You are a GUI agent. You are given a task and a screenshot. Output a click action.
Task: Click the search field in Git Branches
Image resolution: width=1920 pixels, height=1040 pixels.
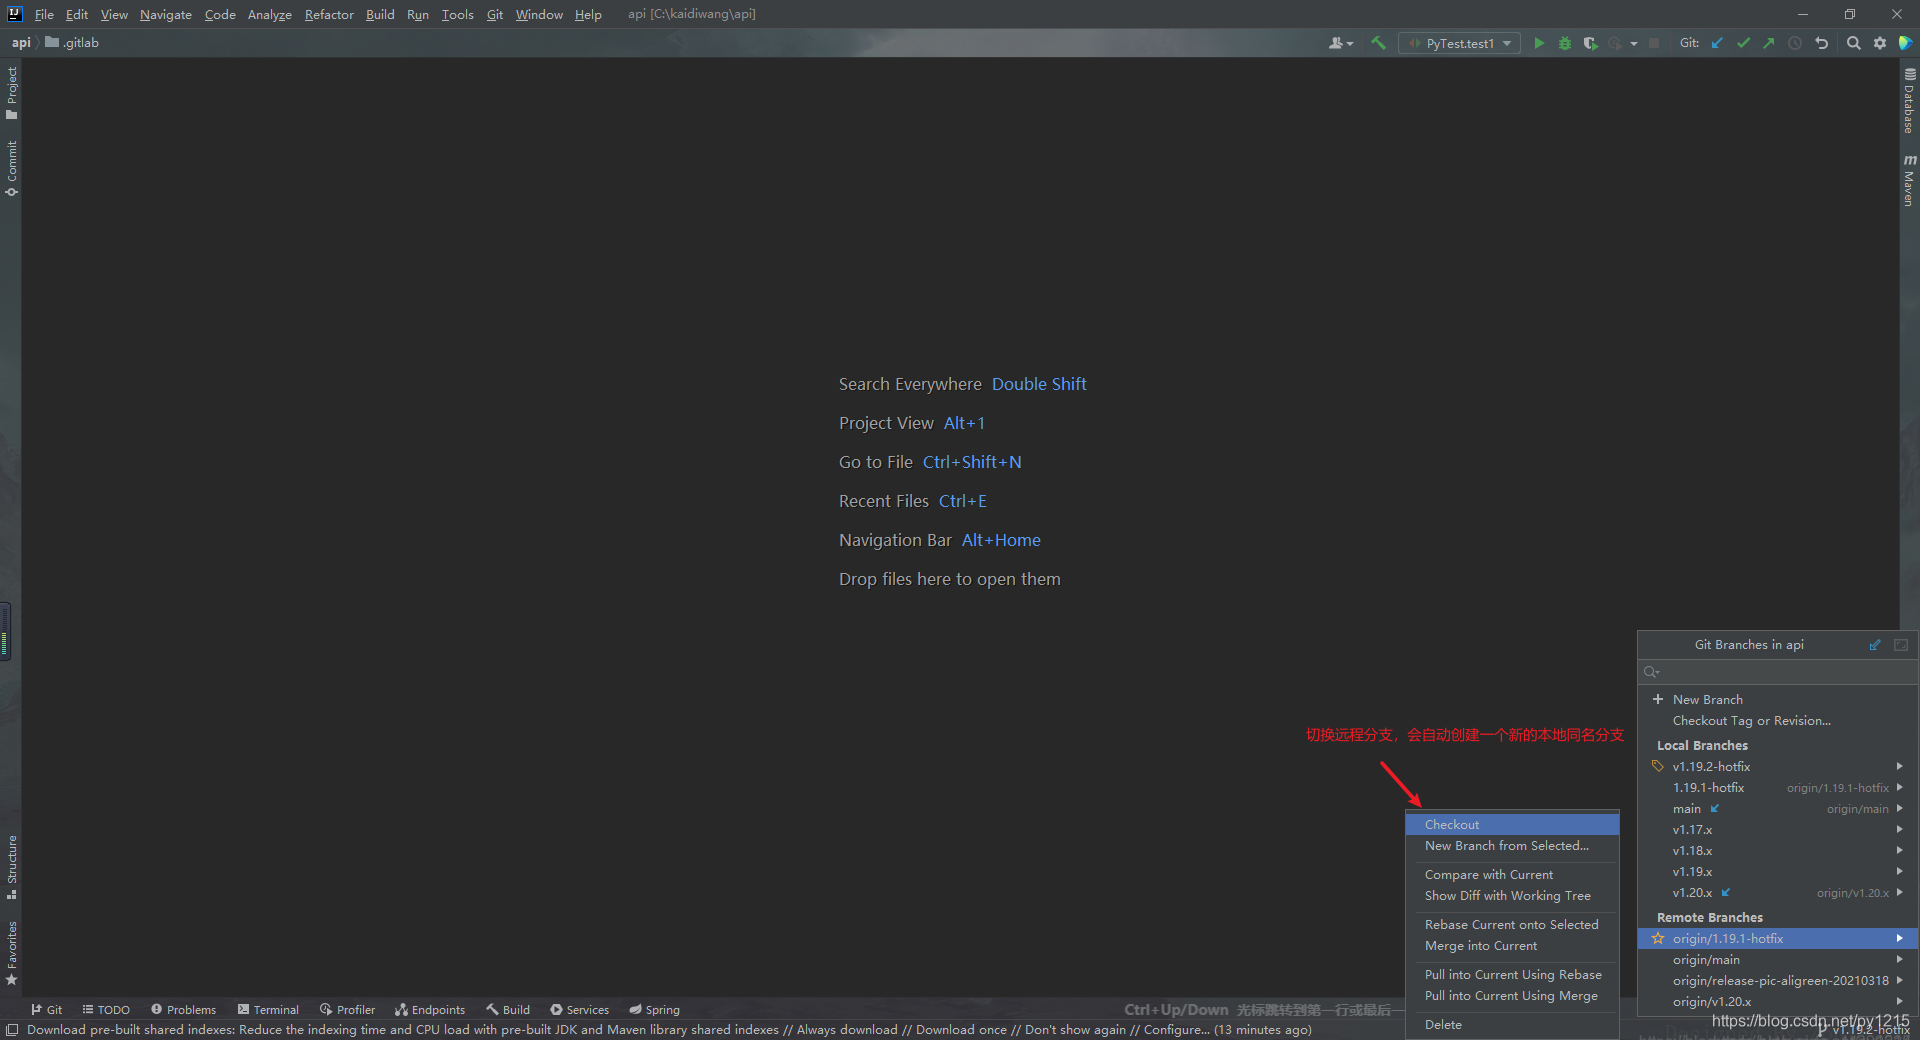(x=1778, y=672)
